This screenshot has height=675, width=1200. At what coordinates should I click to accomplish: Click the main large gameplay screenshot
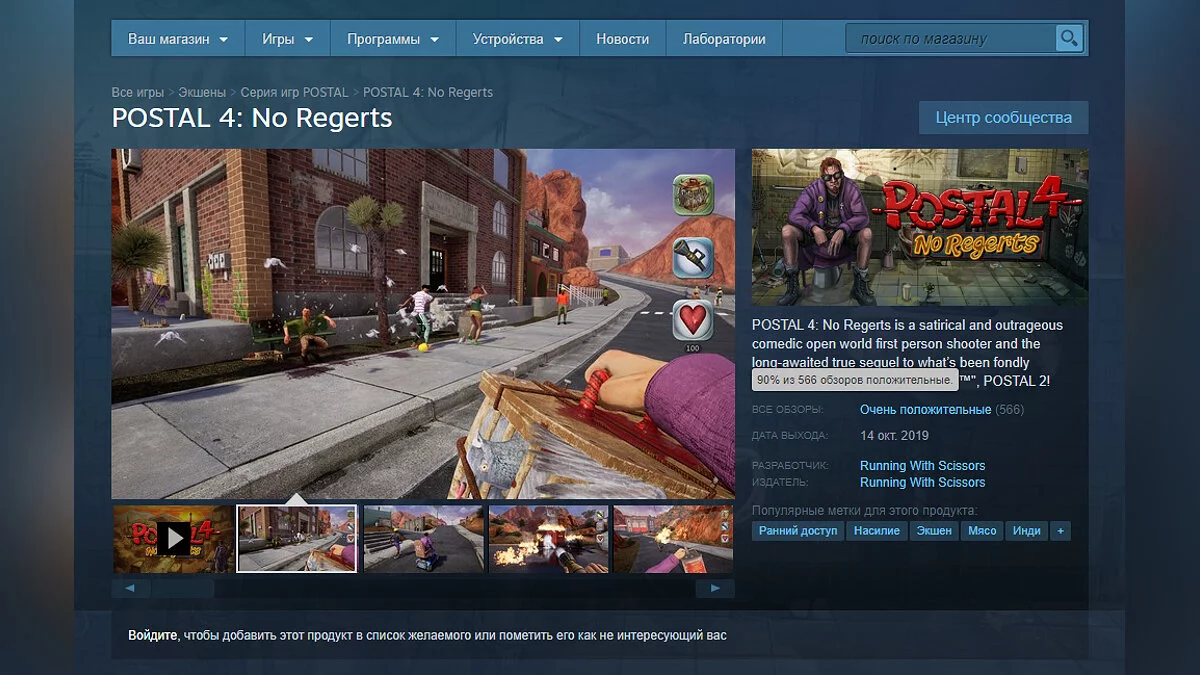[423, 323]
